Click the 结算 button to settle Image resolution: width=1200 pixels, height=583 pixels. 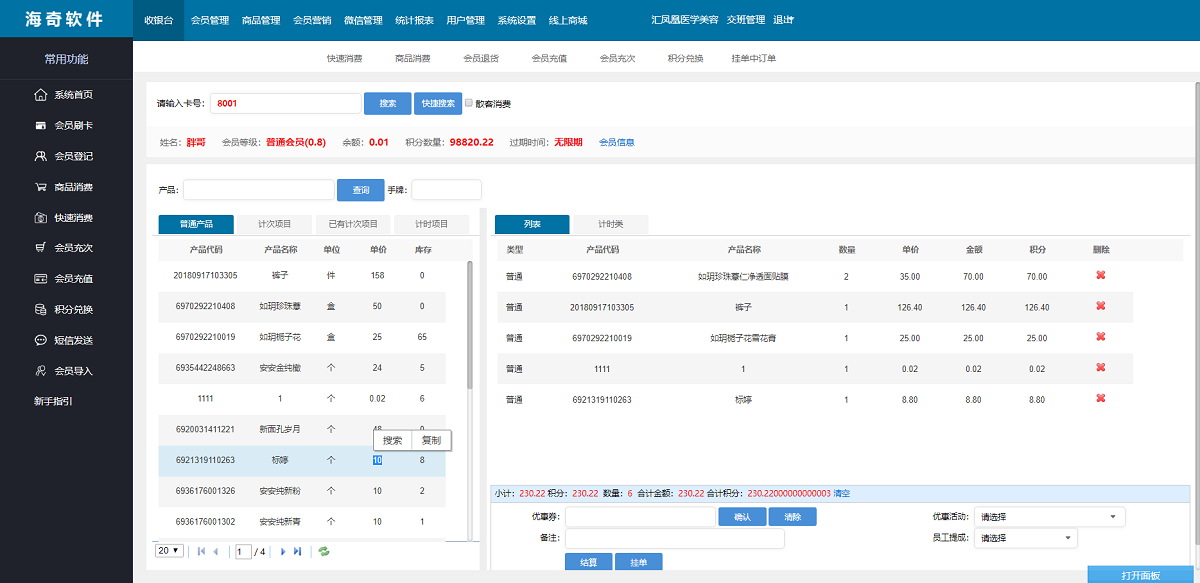(x=587, y=561)
